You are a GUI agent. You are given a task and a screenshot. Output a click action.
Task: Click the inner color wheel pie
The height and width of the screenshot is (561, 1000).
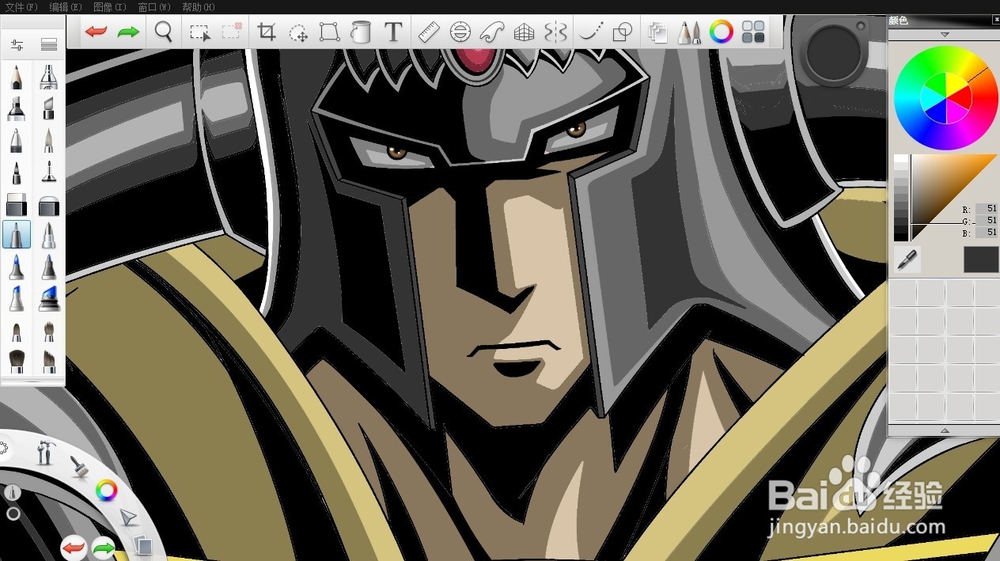(x=946, y=98)
